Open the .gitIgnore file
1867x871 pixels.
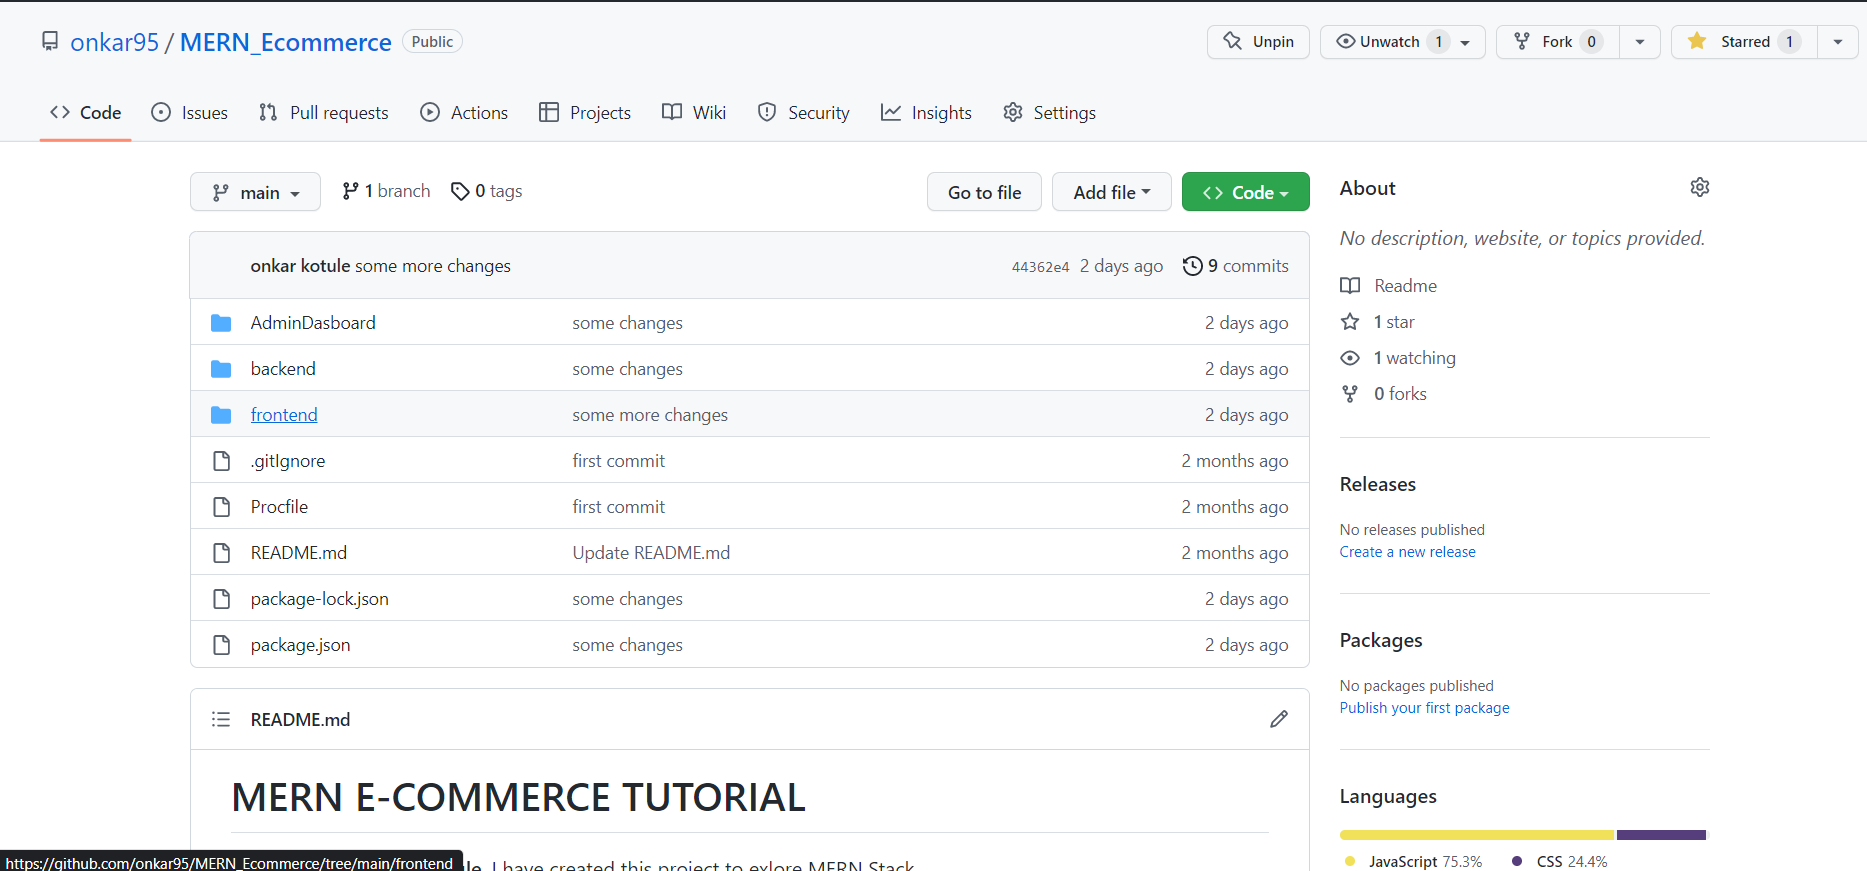pyautogui.click(x=288, y=461)
